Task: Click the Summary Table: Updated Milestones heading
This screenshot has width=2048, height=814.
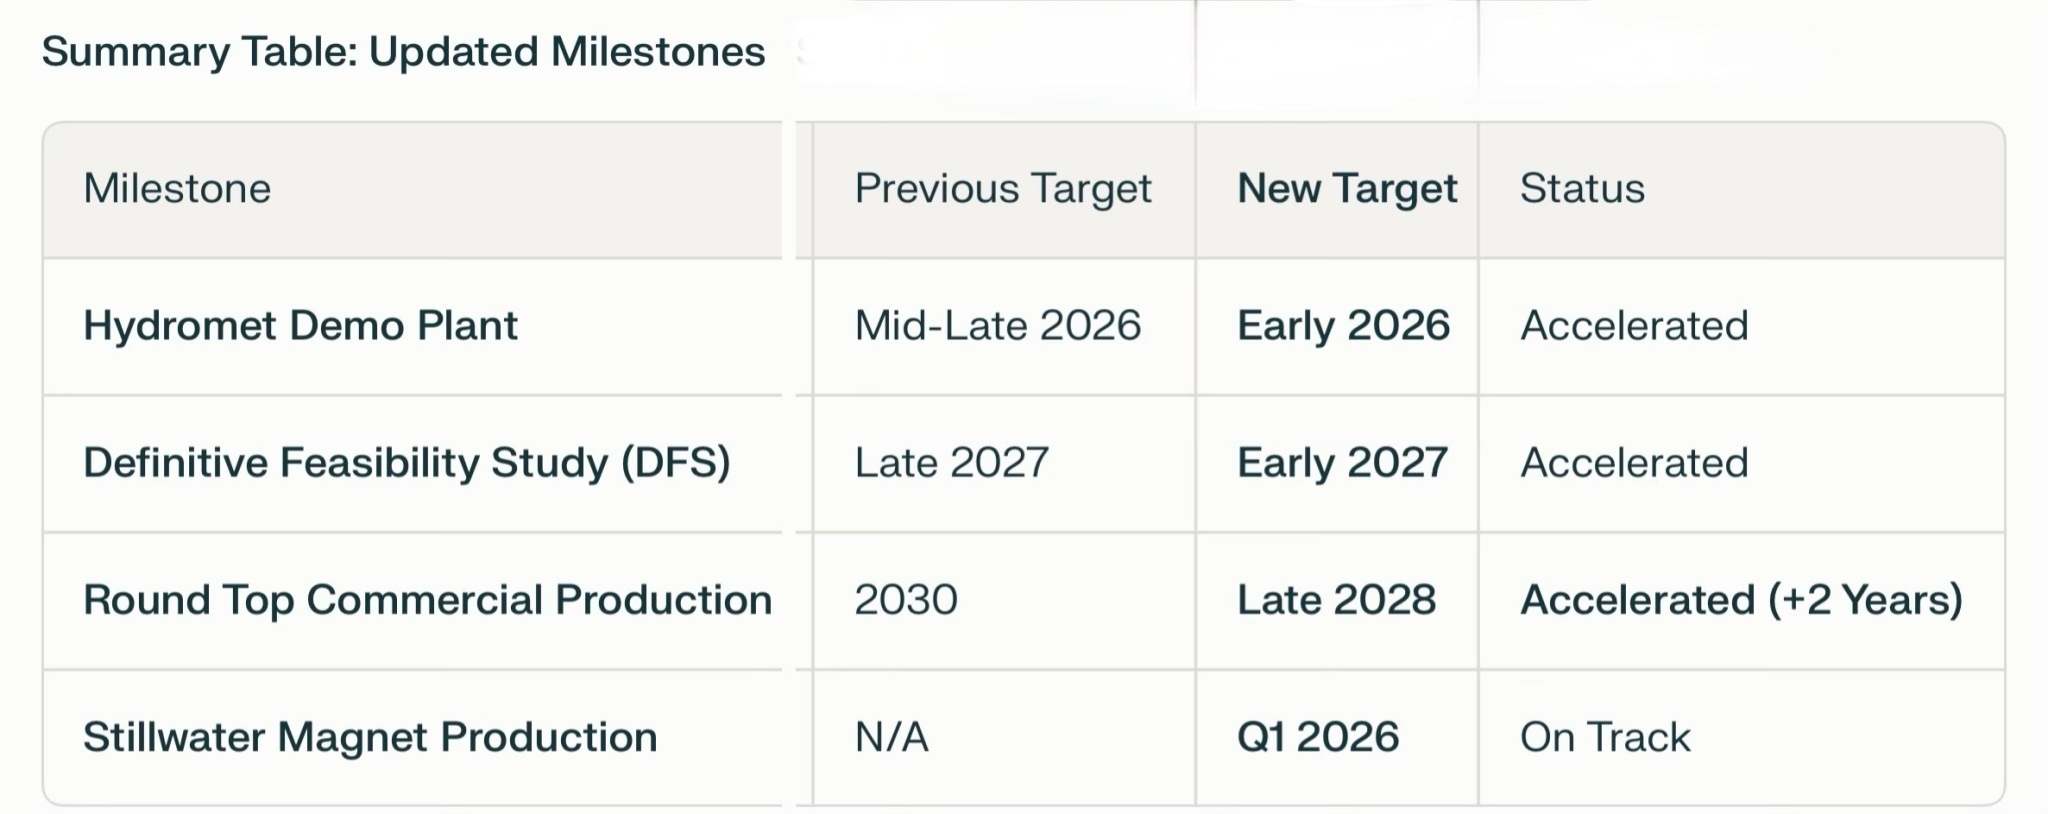Action: (x=403, y=52)
